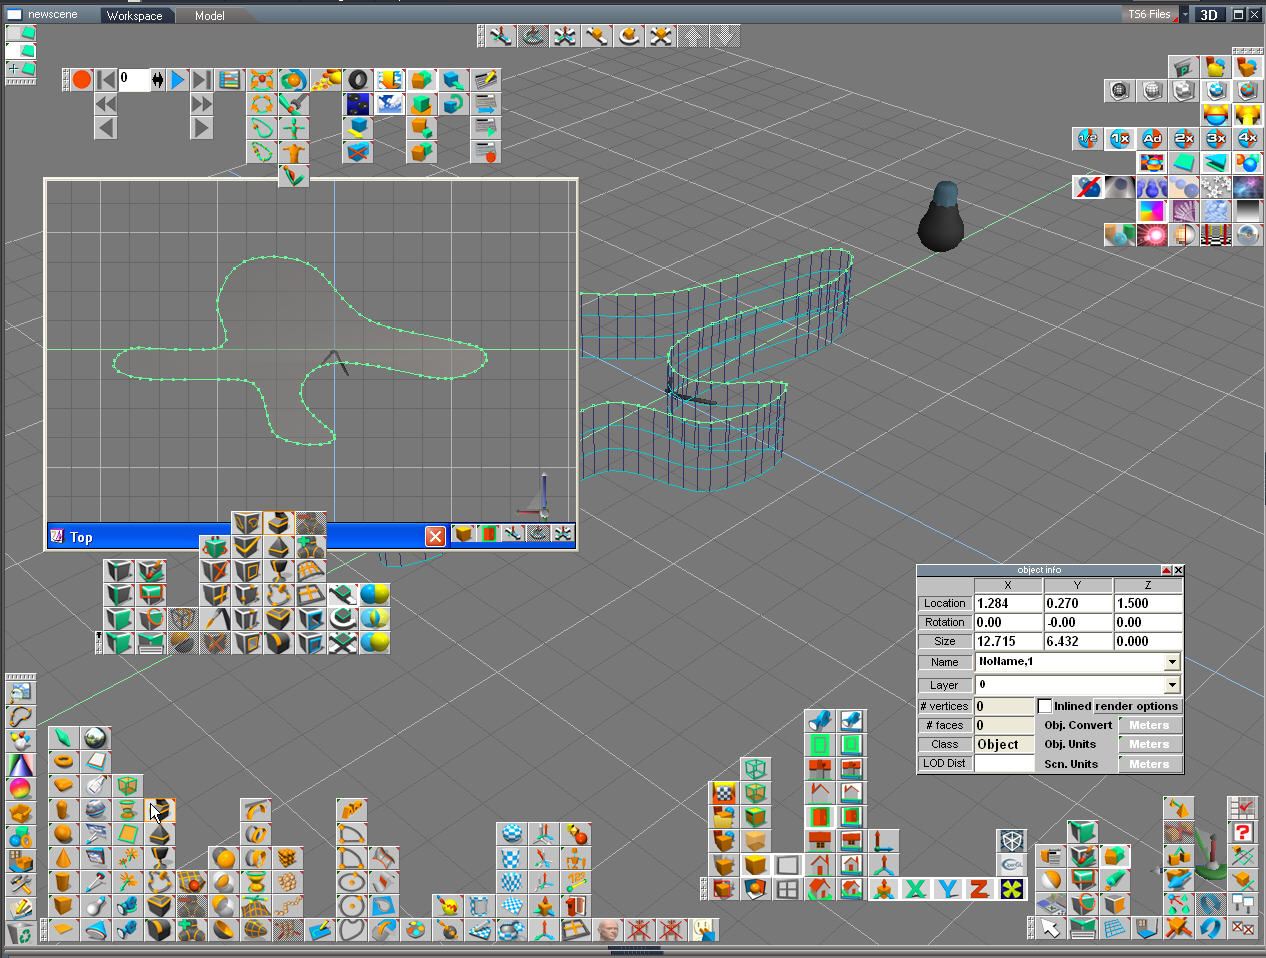Toggle the Y axis constraint icon
Screen dimensions: 1266x958
(x=947, y=889)
